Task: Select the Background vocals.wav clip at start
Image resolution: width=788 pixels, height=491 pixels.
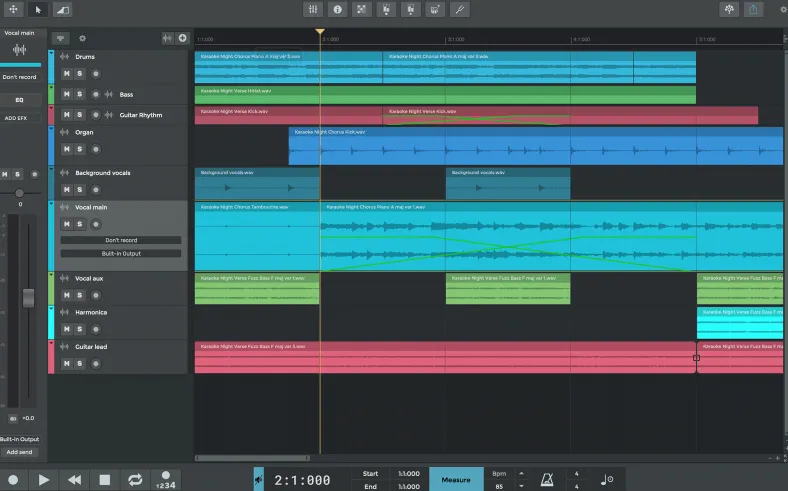Action: click(x=257, y=183)
